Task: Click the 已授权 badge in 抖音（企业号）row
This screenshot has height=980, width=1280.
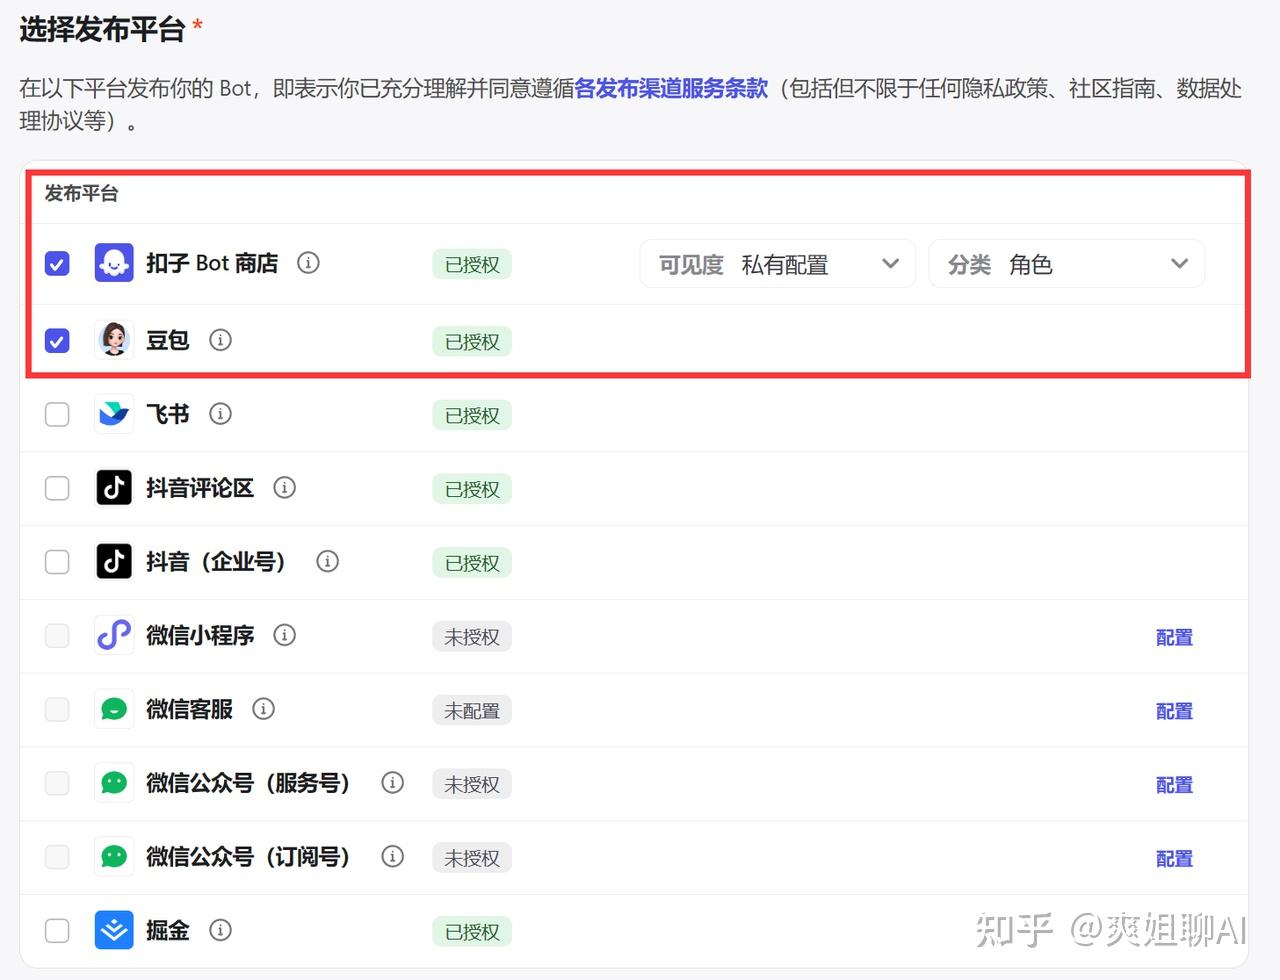Action: coord(472,563)
